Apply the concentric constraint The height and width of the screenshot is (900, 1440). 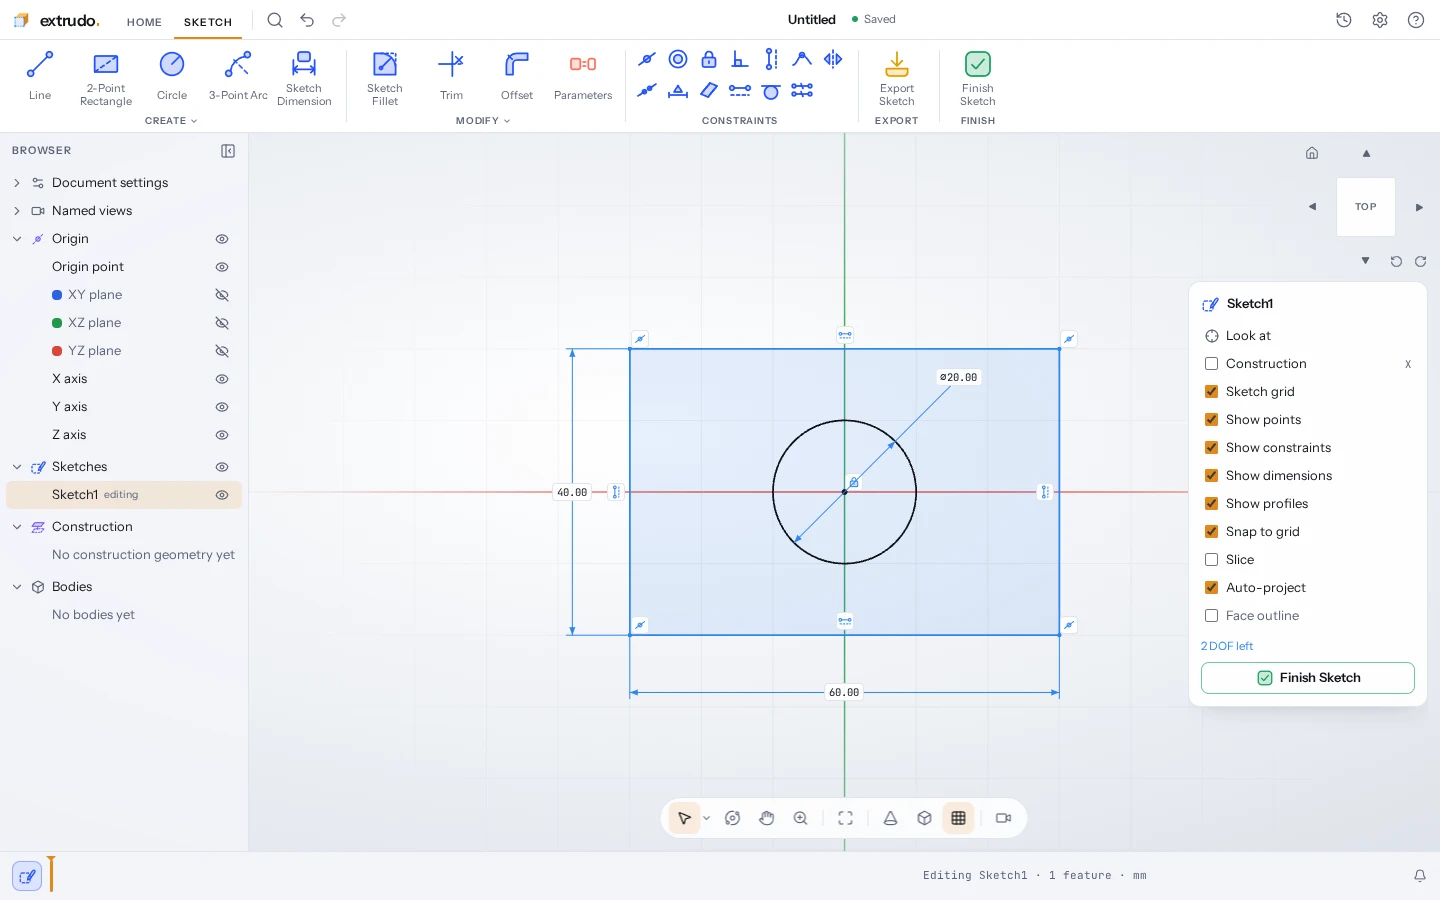click(678, 60)
